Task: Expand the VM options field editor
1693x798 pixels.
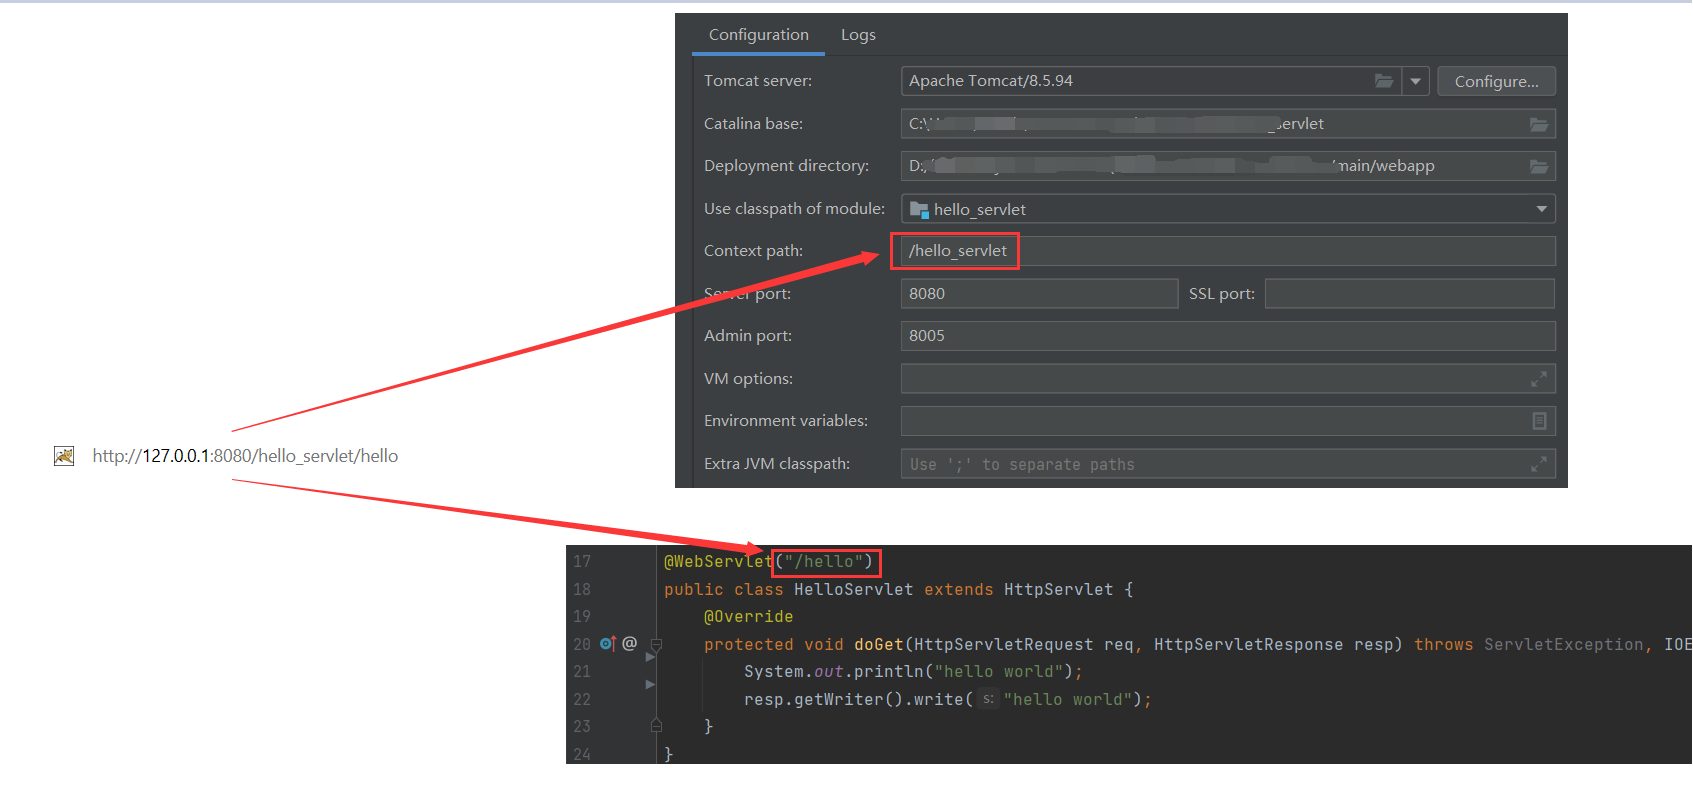Action: (x=1539, y=379)
